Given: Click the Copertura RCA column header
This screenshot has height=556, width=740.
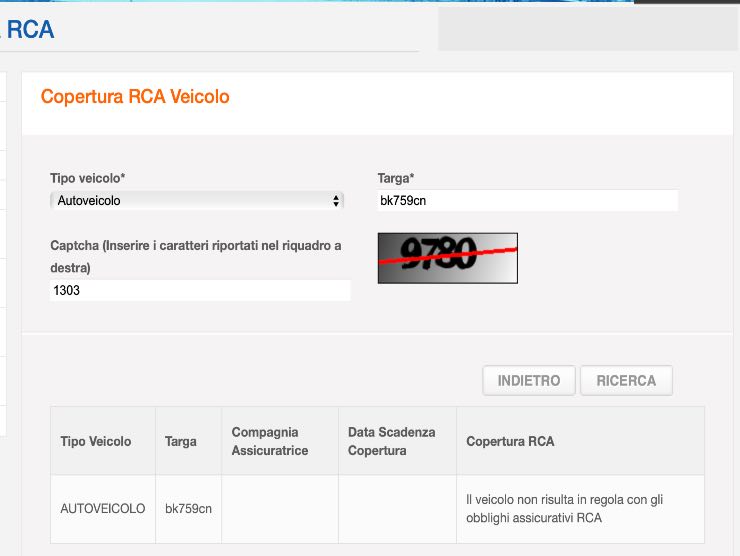Looking at the screenshot, I should pos(510,441).
